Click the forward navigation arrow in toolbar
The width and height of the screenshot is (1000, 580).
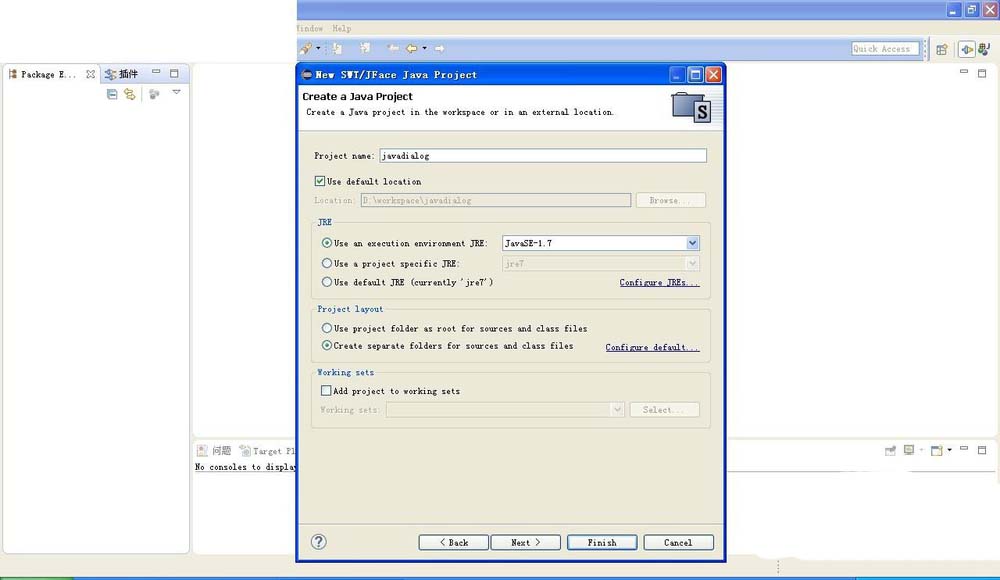coord(439,48)
